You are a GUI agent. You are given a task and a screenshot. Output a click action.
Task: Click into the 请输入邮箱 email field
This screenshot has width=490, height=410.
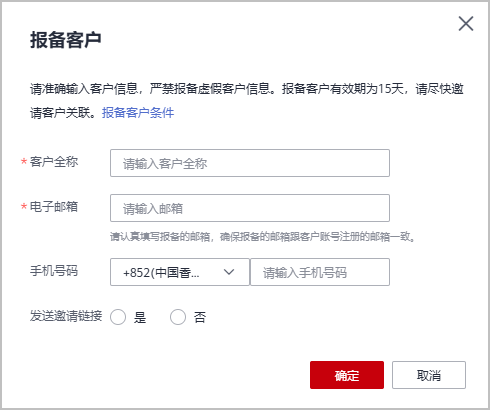coord(250,208)
